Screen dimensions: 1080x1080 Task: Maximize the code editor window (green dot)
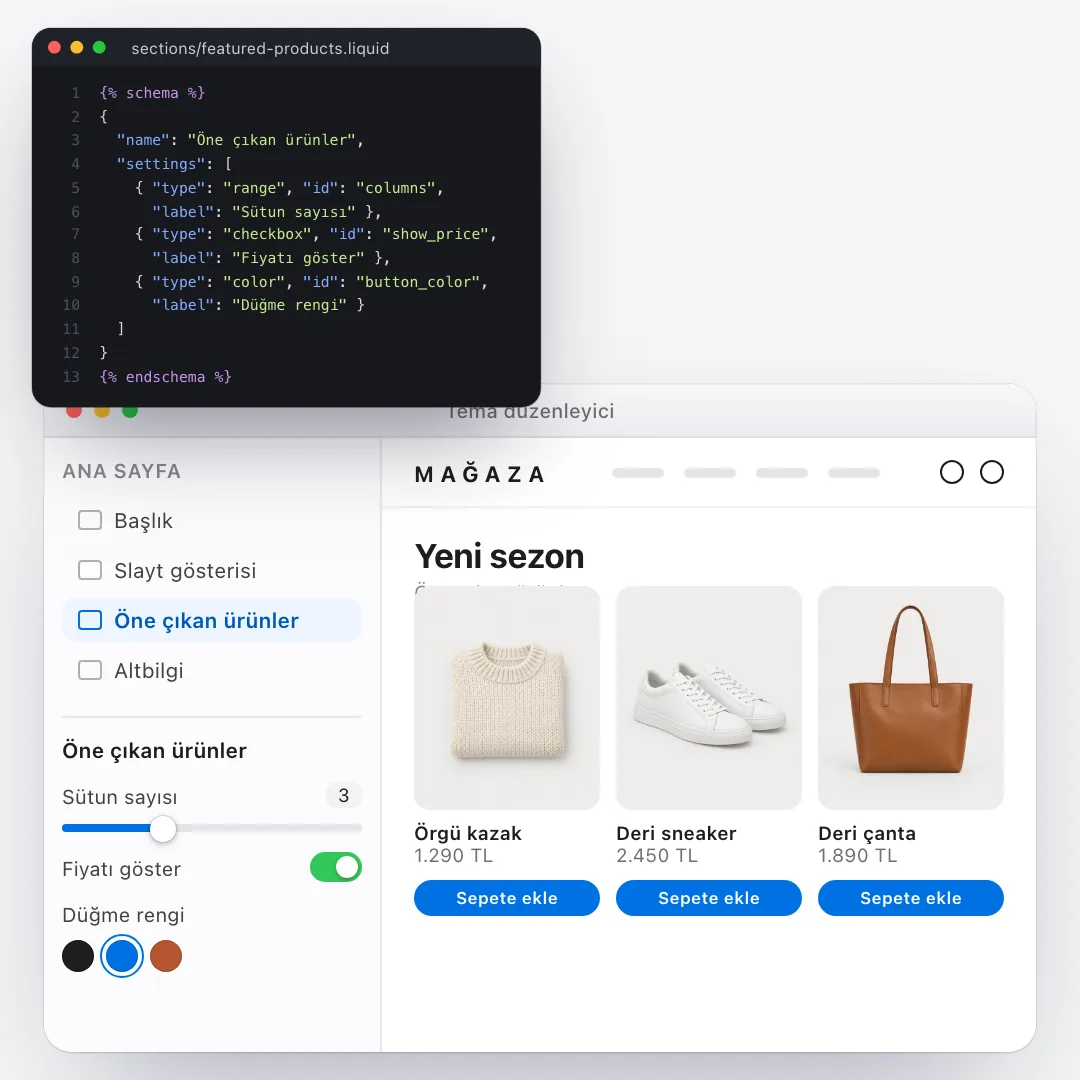tap(99, 48)
